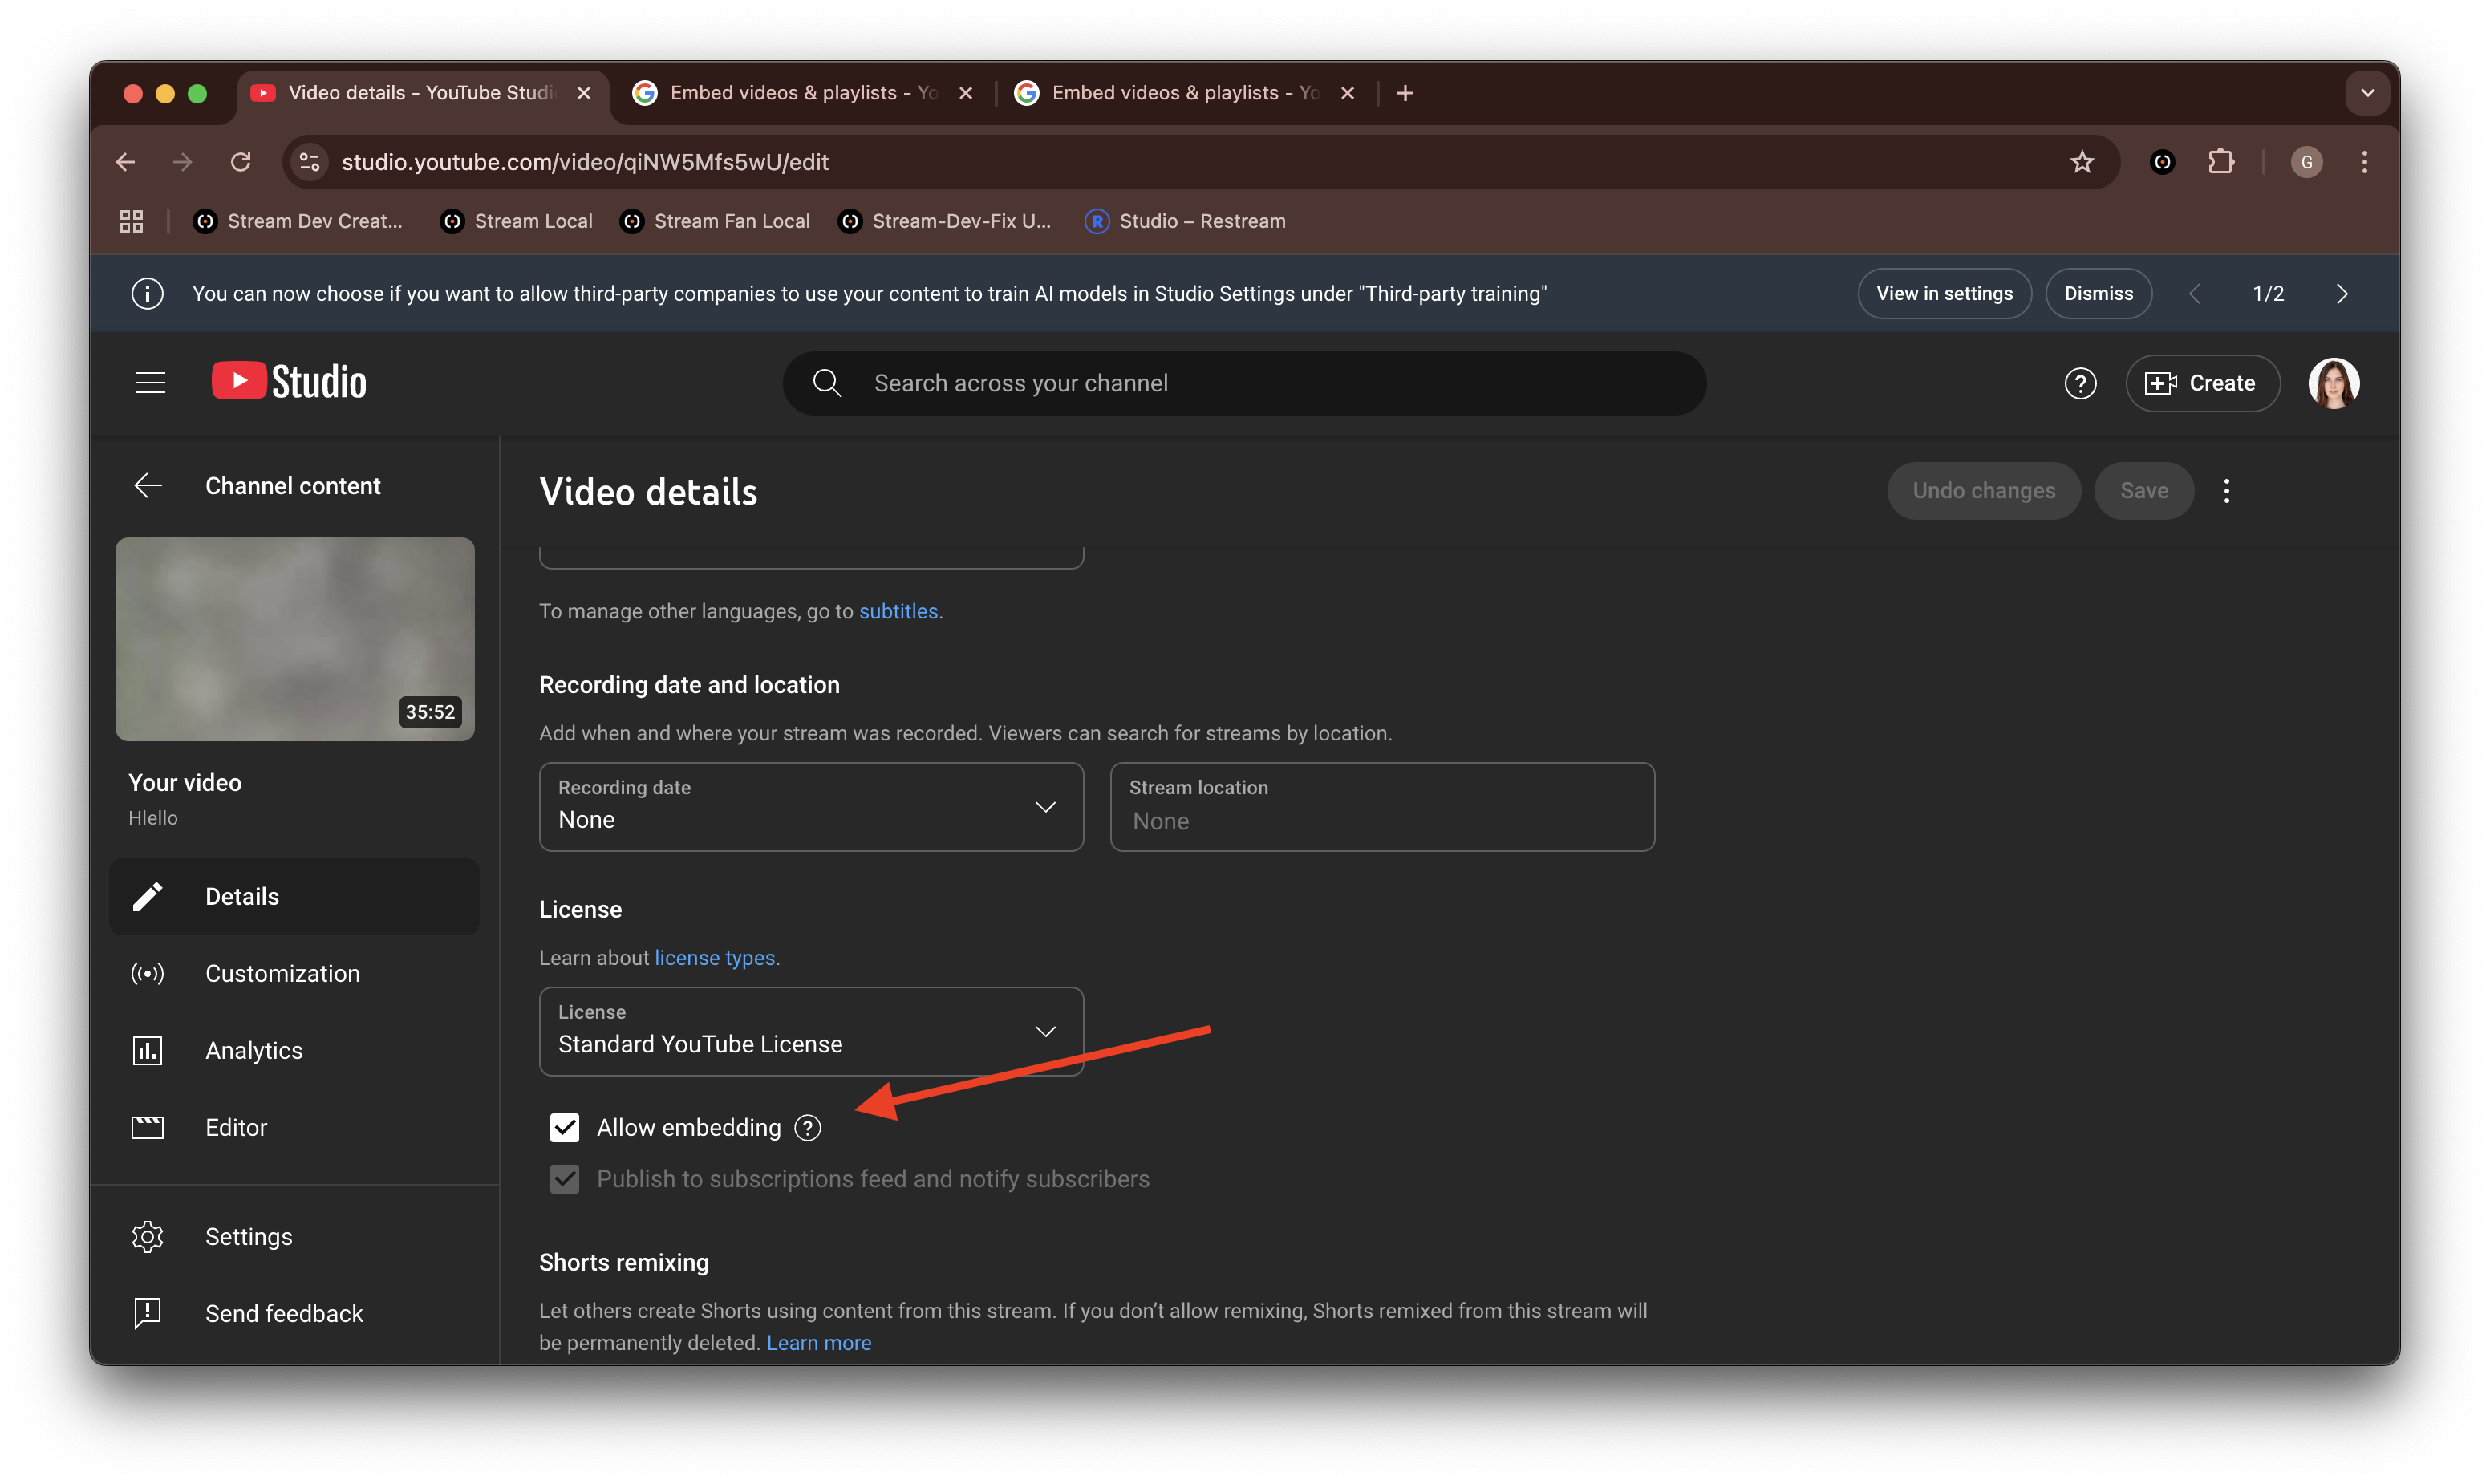Image resolution: width=2490 pixels, height=1484 pixels.
Task: Bookmark page with star icon
Action: [2081, 162]
